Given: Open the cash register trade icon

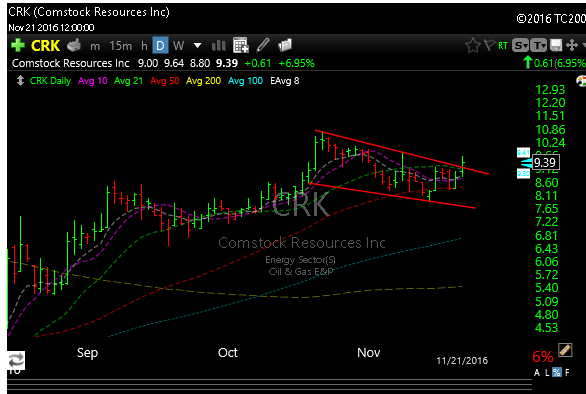Looking at the screenshot, I should (74, 46).
